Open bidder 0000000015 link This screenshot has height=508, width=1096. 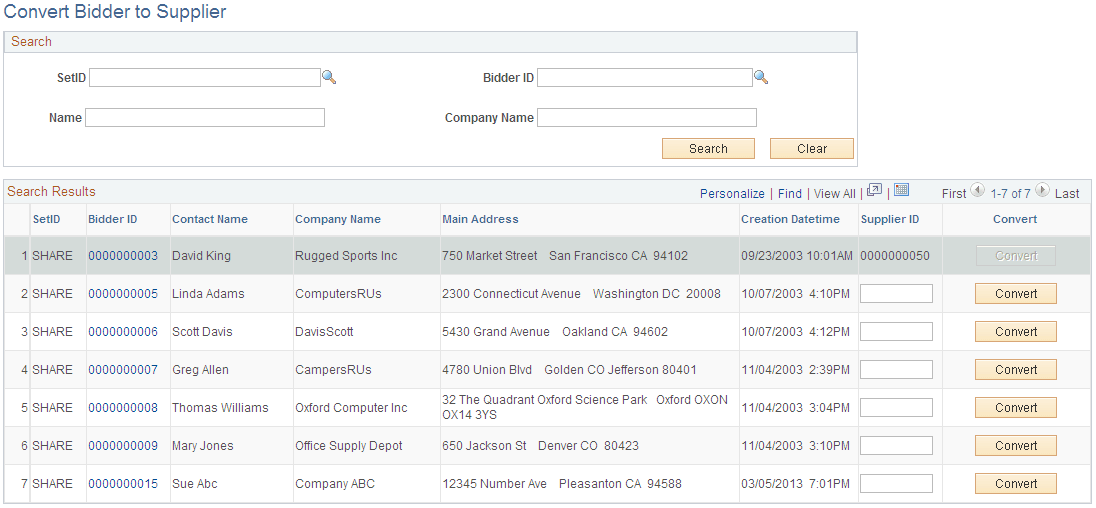tap(123, 483)
